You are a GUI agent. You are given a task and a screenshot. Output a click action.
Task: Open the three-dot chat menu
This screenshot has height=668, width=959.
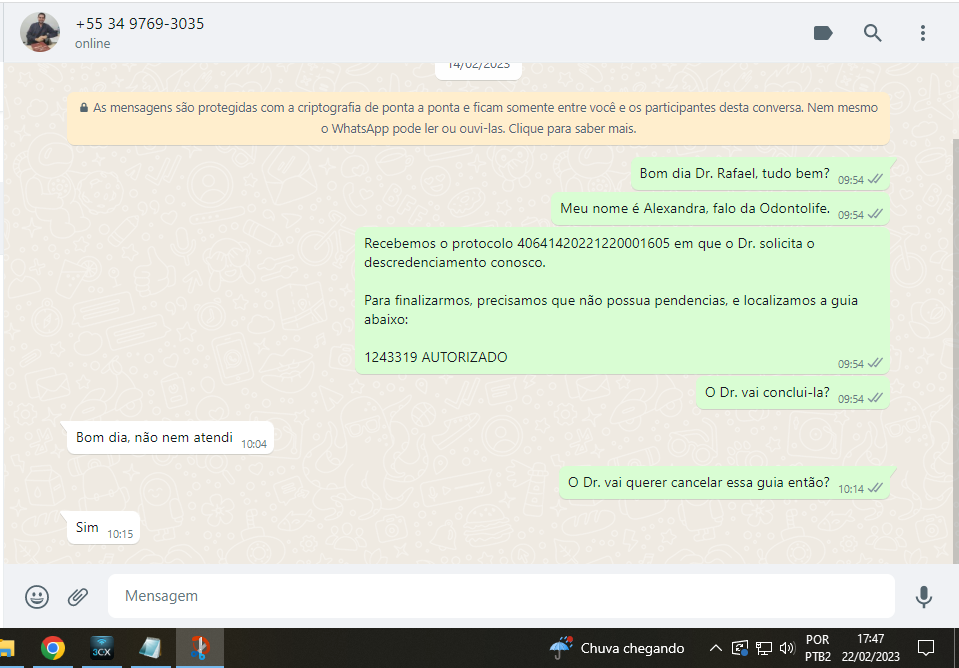point(922,33)
